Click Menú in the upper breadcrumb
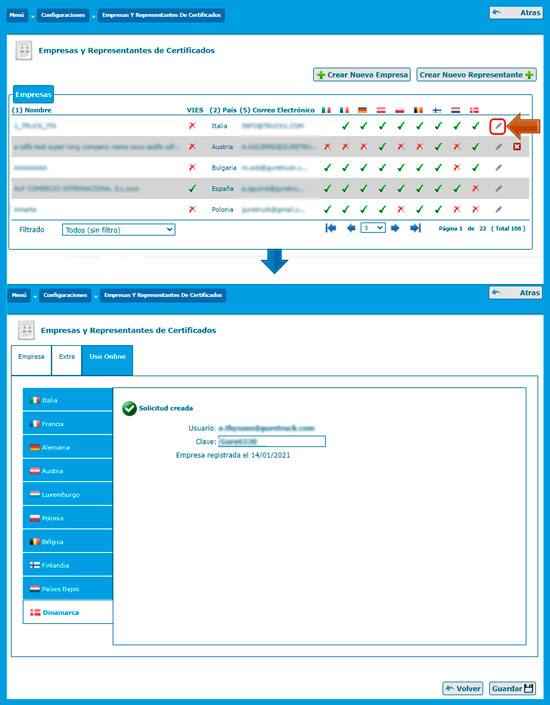 [x=18, y=15]
